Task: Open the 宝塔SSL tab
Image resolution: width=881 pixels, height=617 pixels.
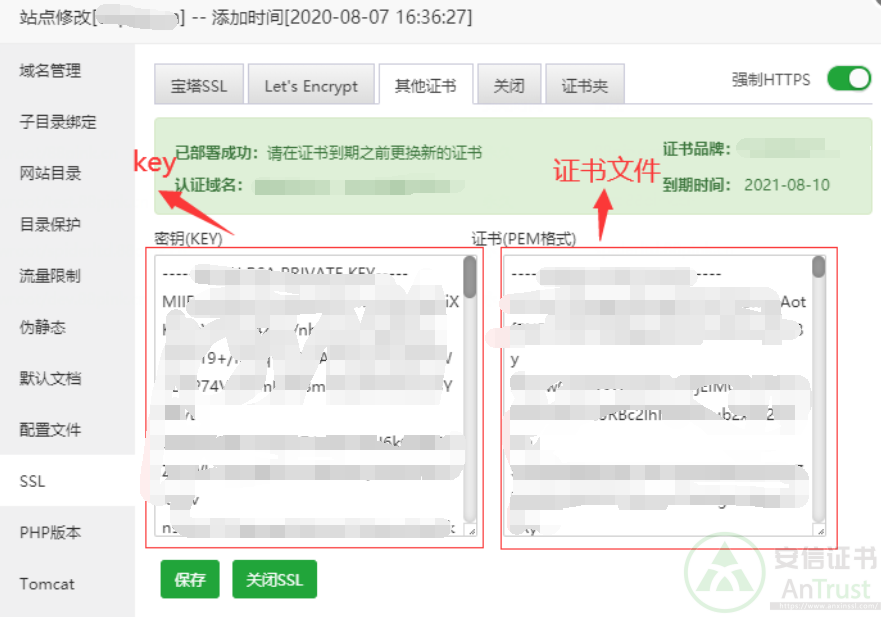Action: [x=198, y=86]
